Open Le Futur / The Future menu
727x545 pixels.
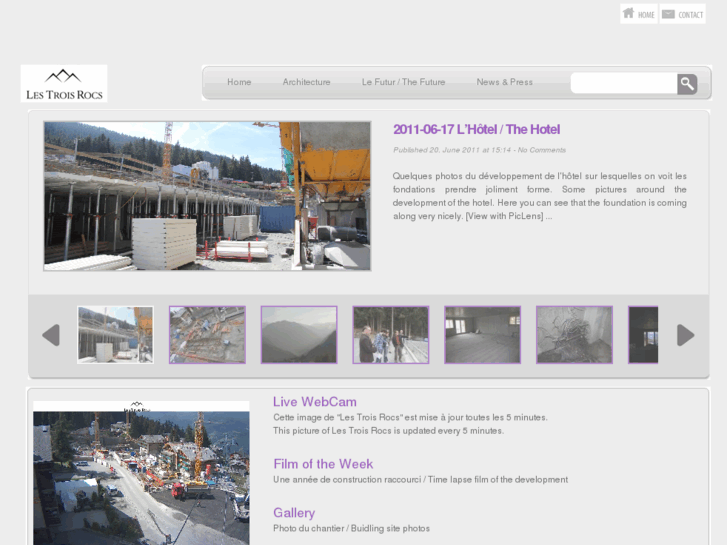(403, 82)
